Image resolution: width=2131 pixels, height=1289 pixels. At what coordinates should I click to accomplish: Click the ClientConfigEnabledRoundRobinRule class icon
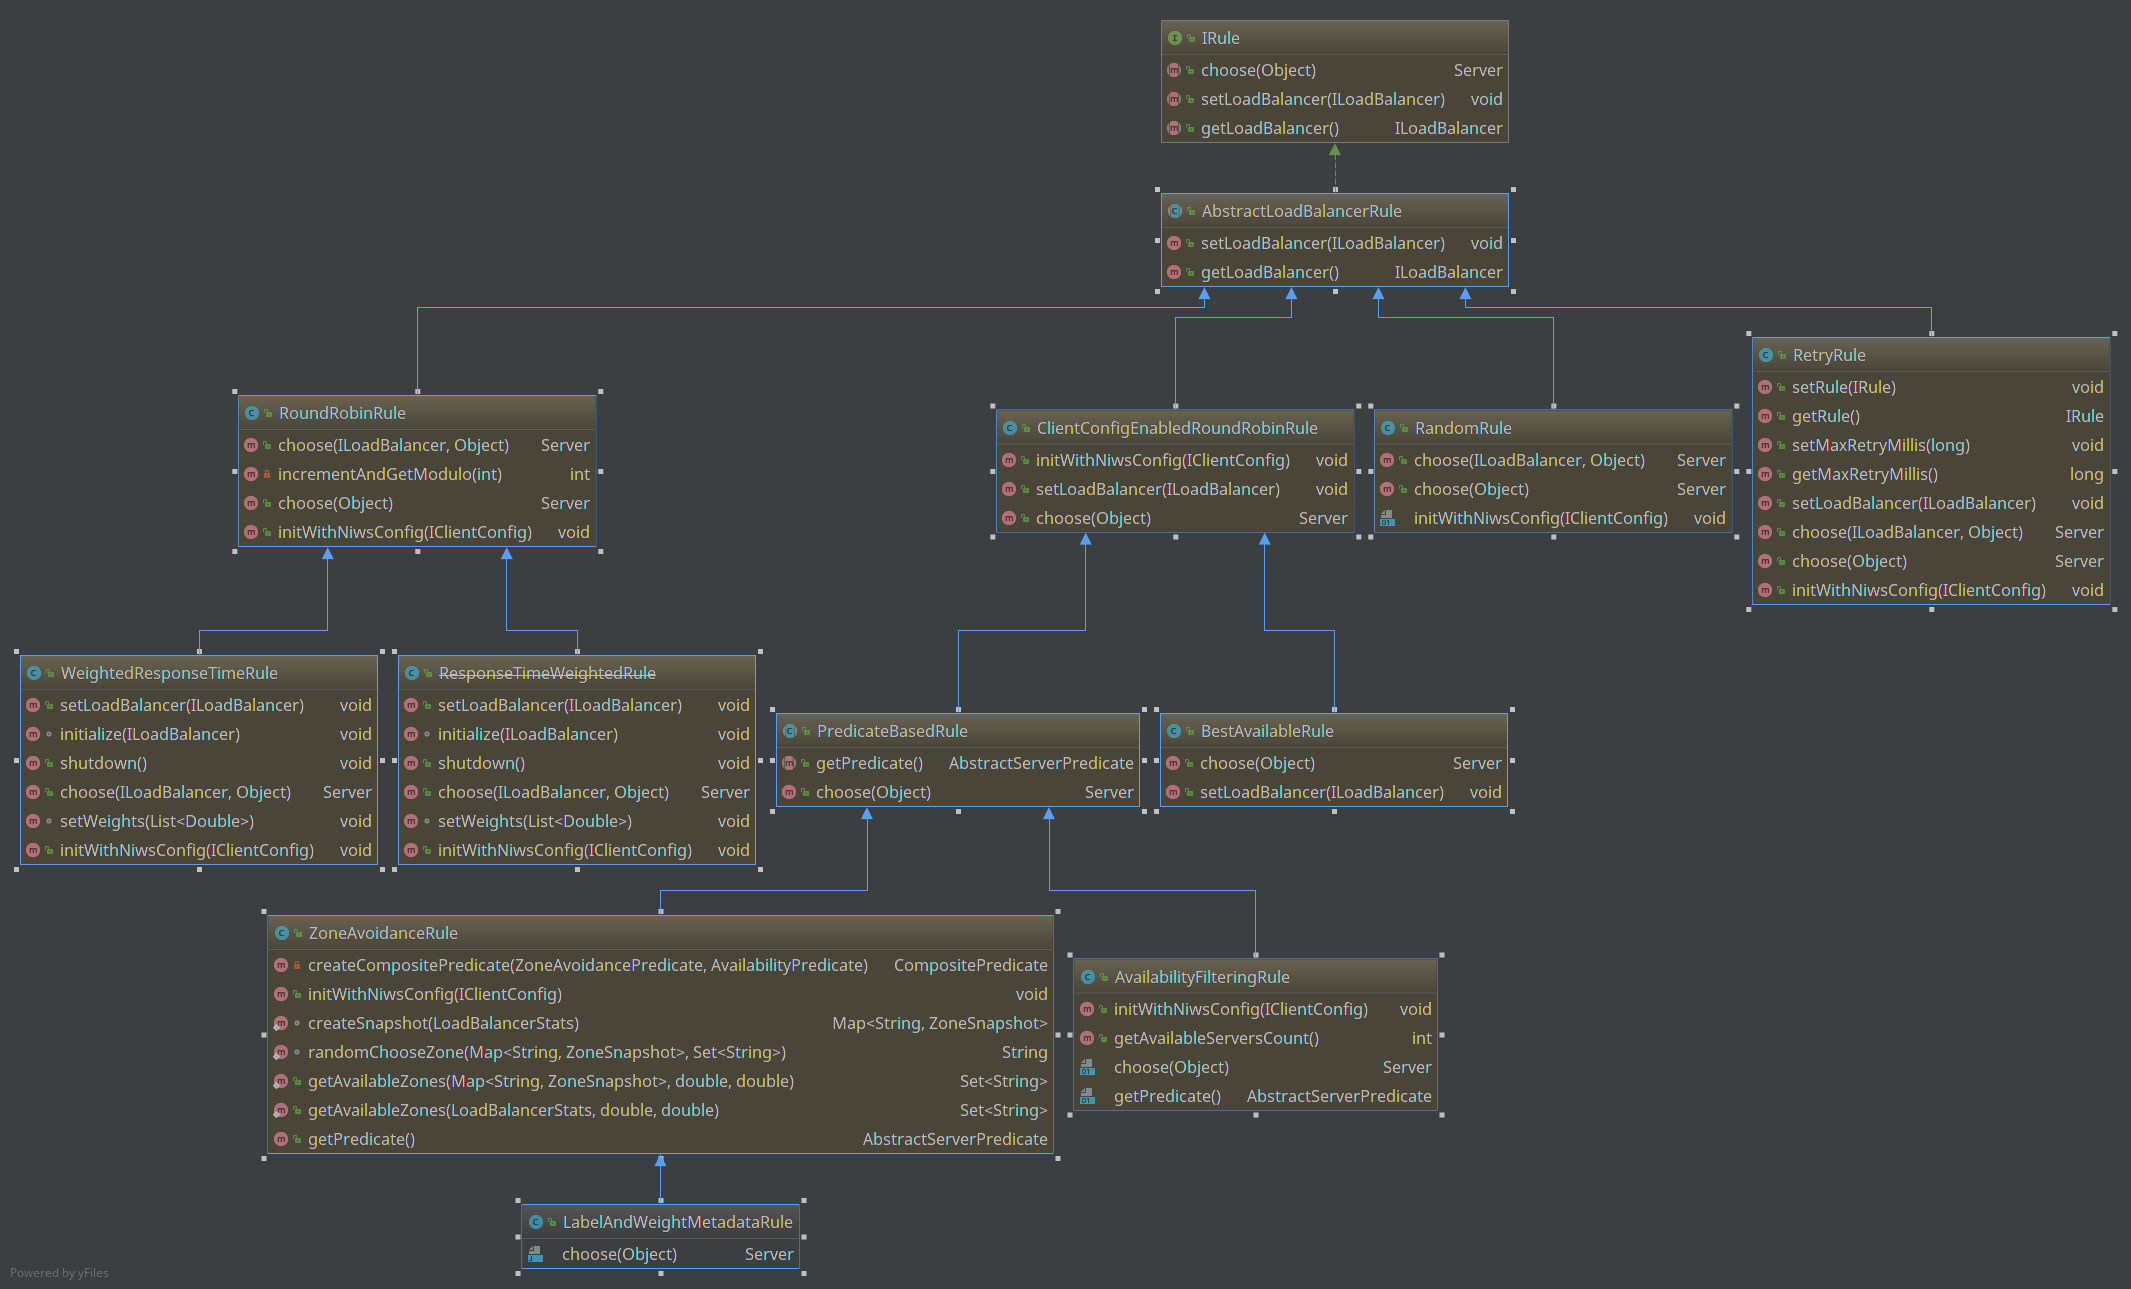1010,428
